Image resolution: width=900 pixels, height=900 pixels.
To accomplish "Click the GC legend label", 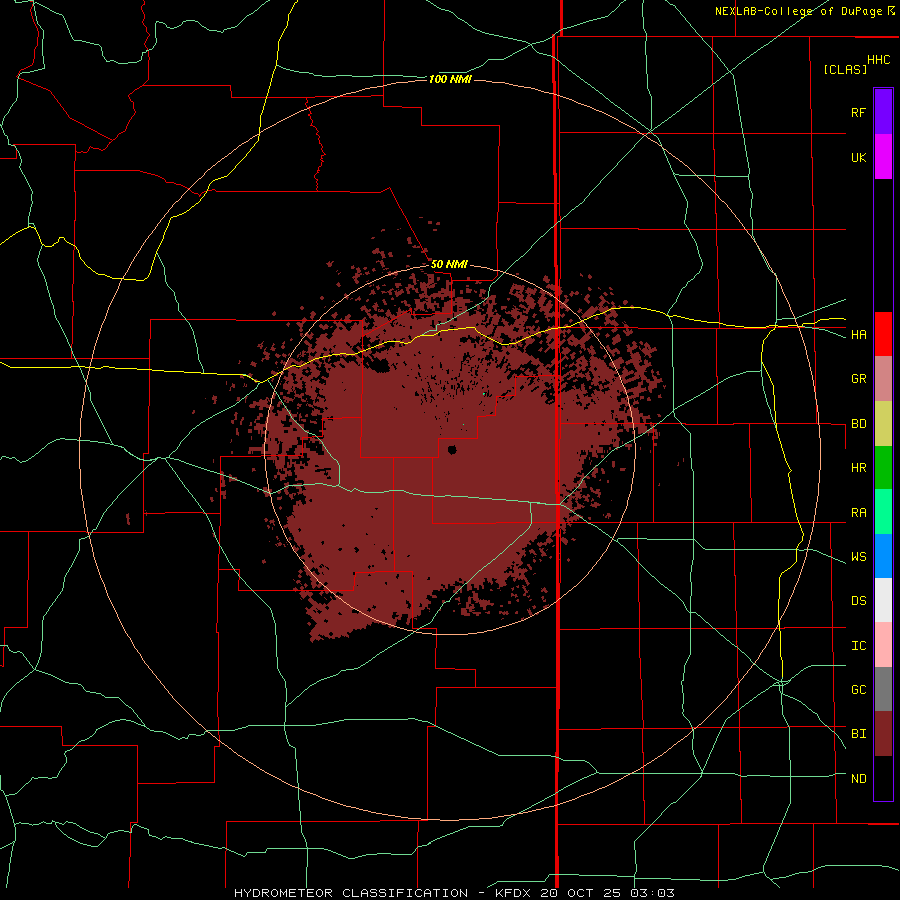I will [858, 690].
